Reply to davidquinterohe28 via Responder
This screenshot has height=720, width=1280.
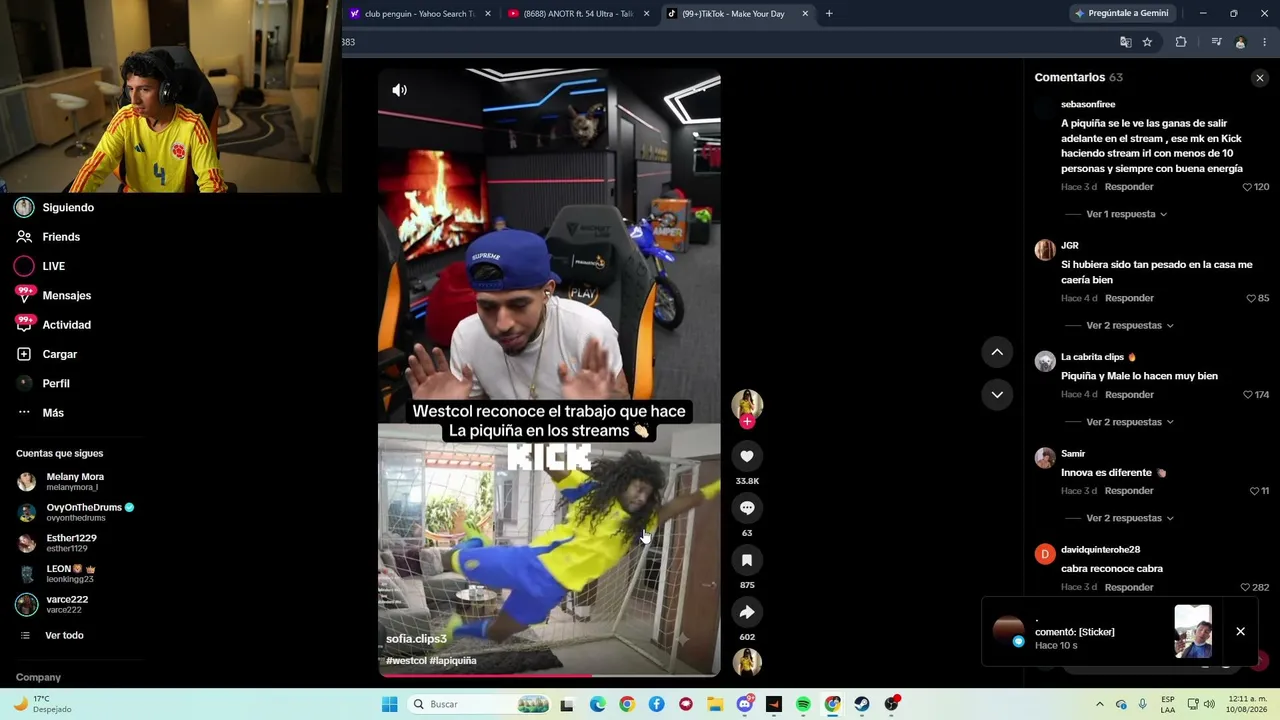(1129, 587)
